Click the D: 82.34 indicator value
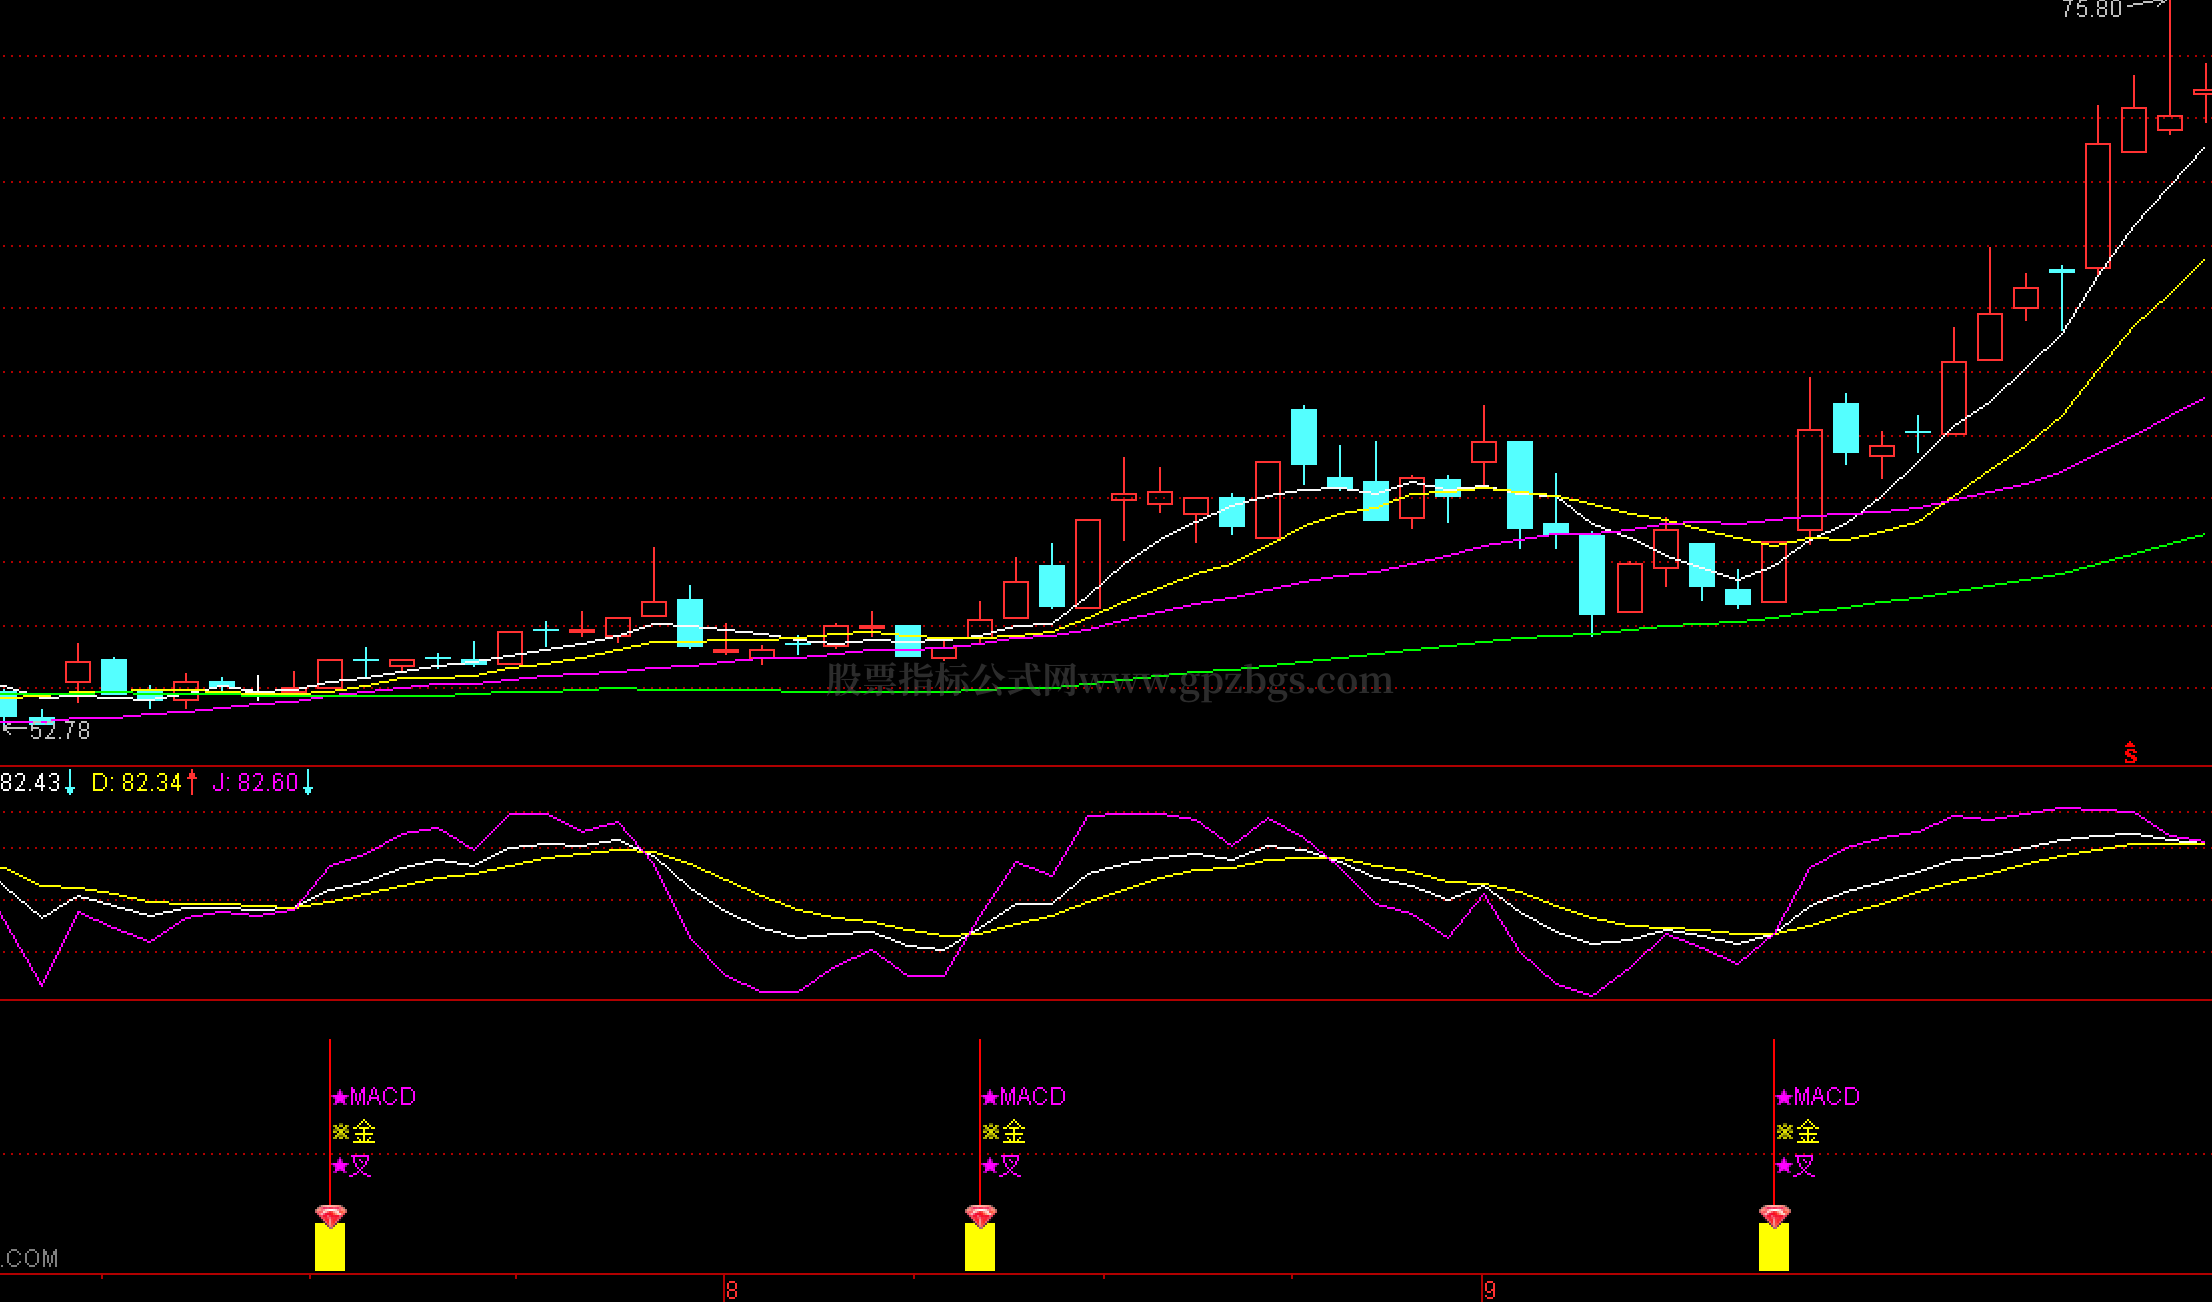The image size is (2212, 1302). coord(136,782)
